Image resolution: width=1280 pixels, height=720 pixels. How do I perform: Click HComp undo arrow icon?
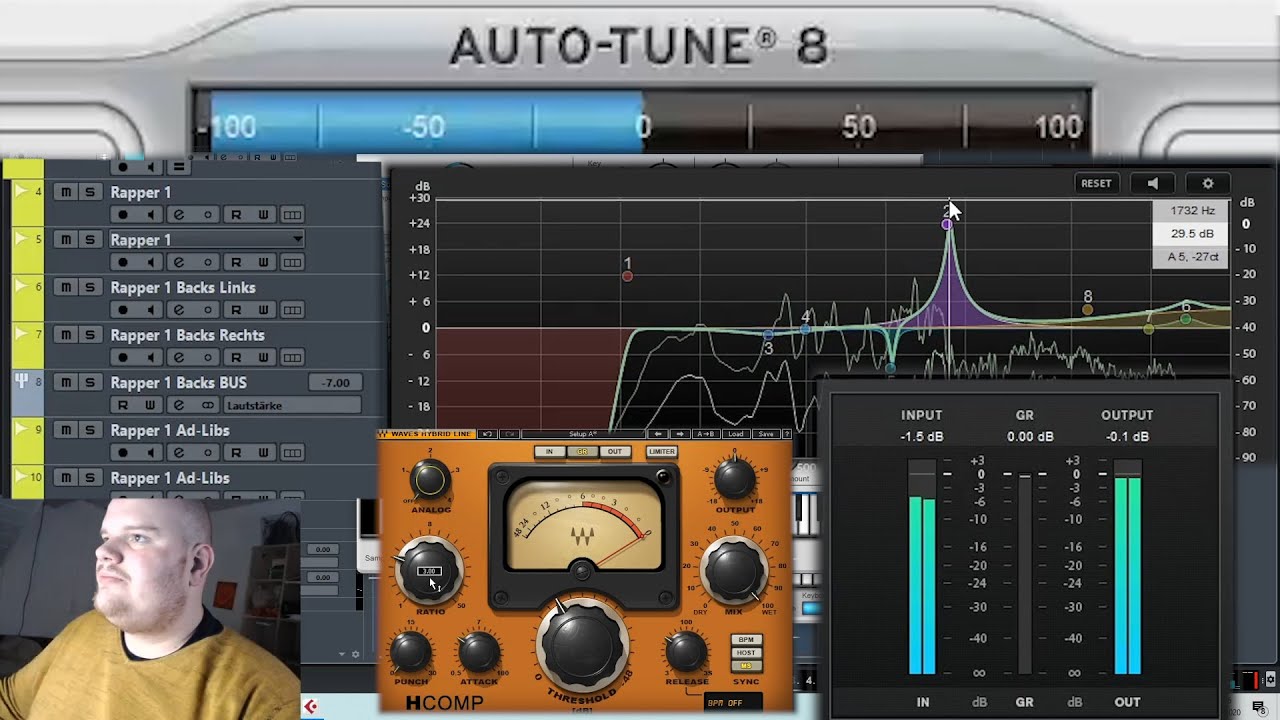point(487,434)
